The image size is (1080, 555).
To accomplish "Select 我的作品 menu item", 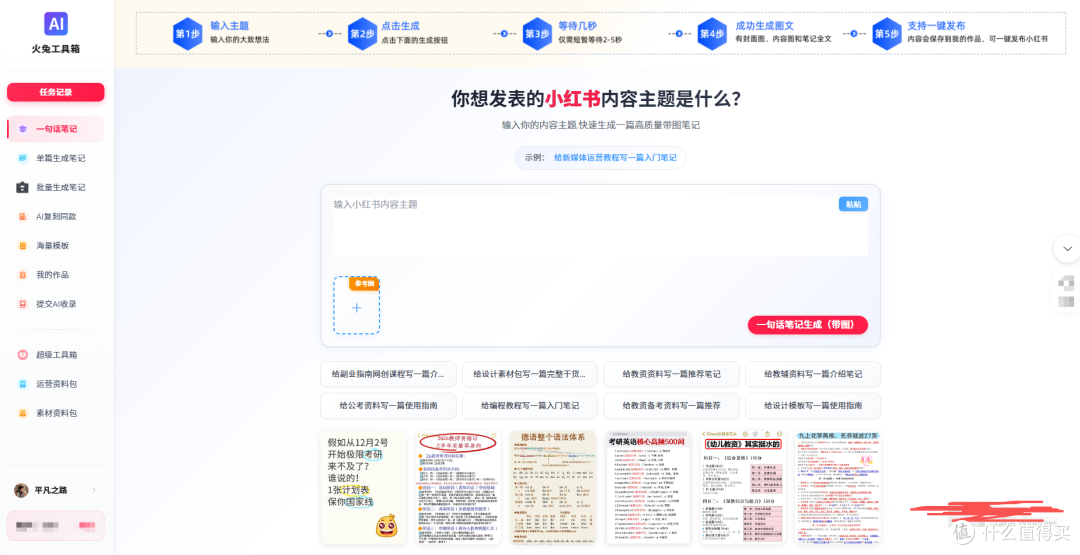I will (56, 275).
